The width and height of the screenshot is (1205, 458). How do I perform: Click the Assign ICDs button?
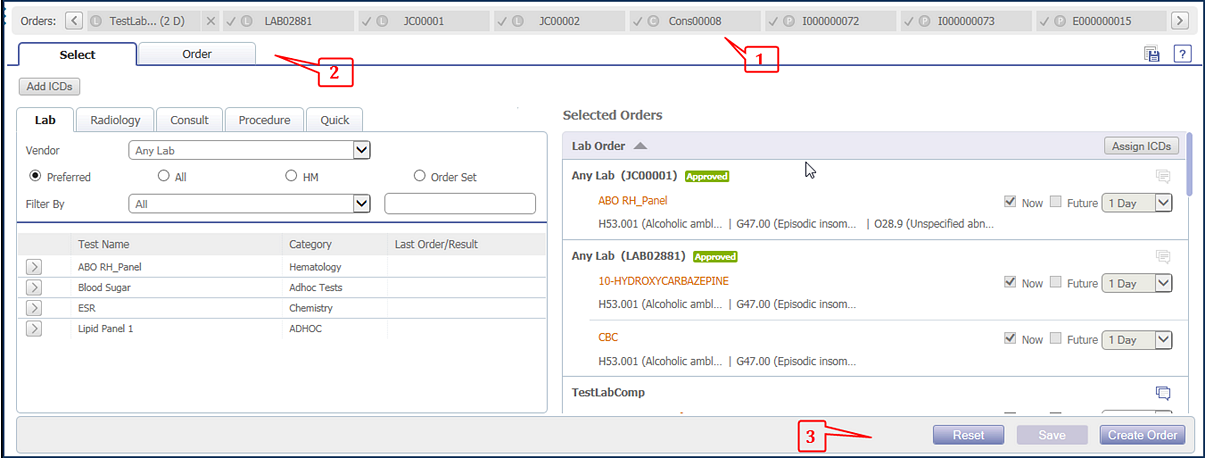pyautogui.click(x=1141, y=146)
